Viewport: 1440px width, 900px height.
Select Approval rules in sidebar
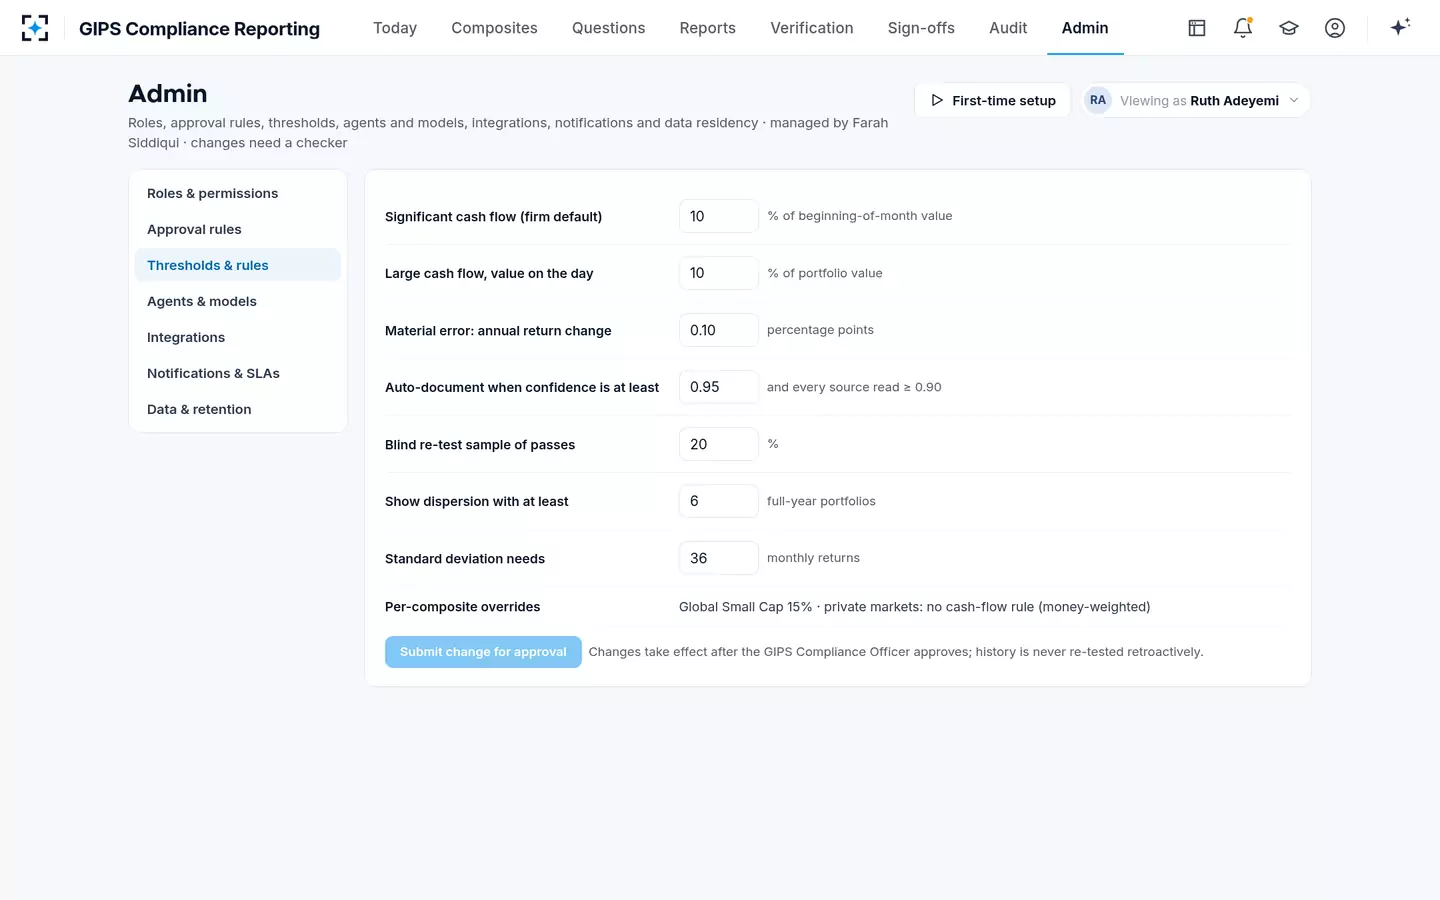coord(238,229)
